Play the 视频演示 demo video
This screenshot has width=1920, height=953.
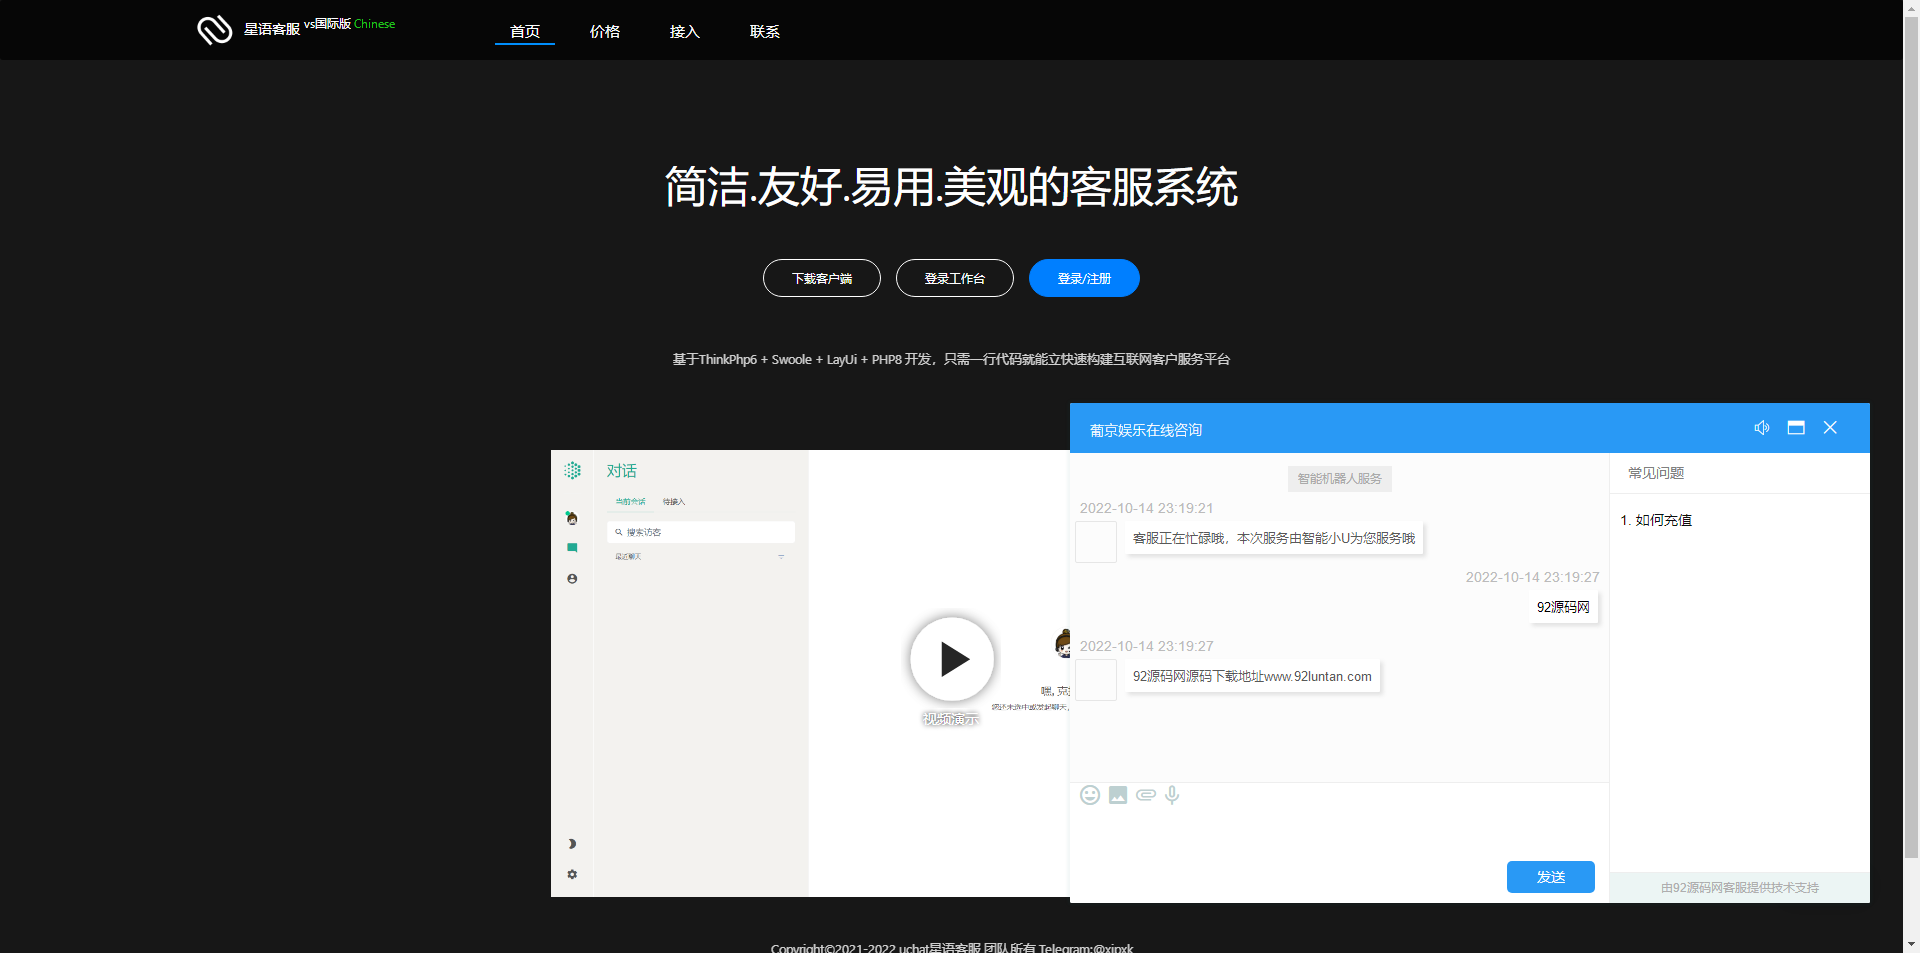tap(952, 659)
